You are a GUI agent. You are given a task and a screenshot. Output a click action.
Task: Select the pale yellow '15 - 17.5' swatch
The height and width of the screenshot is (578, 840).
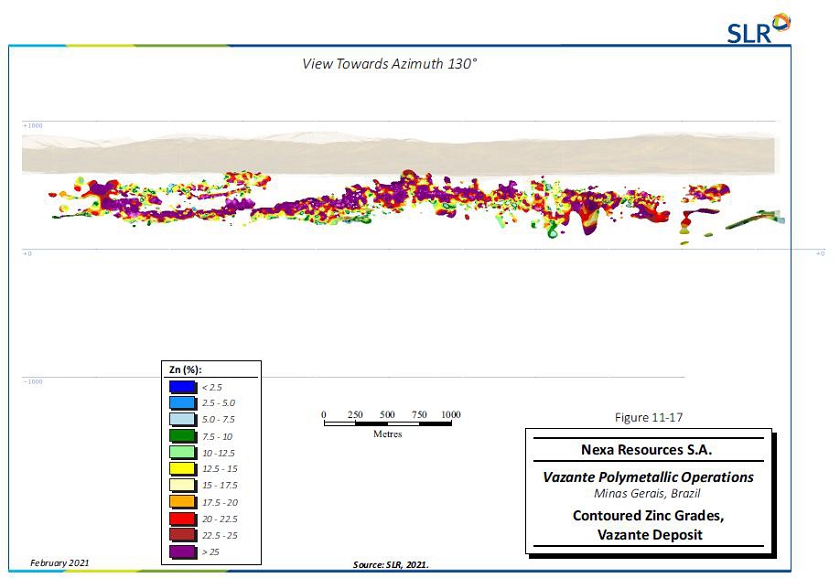tap(182, 485)
